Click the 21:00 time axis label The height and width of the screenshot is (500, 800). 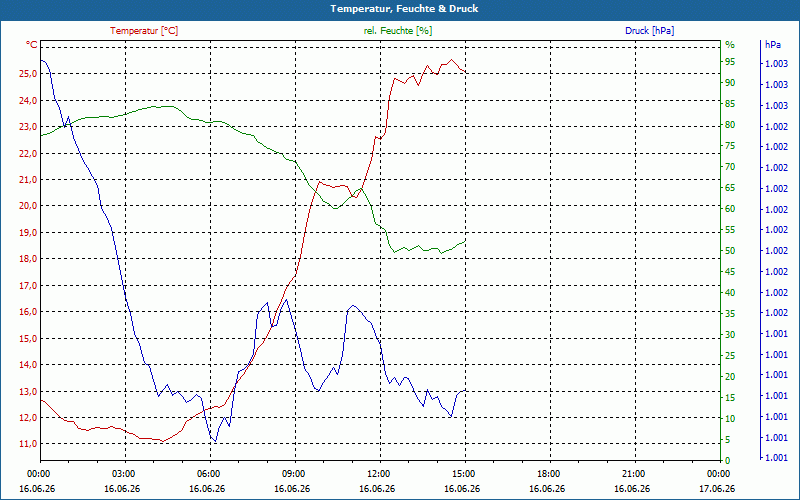633,473
